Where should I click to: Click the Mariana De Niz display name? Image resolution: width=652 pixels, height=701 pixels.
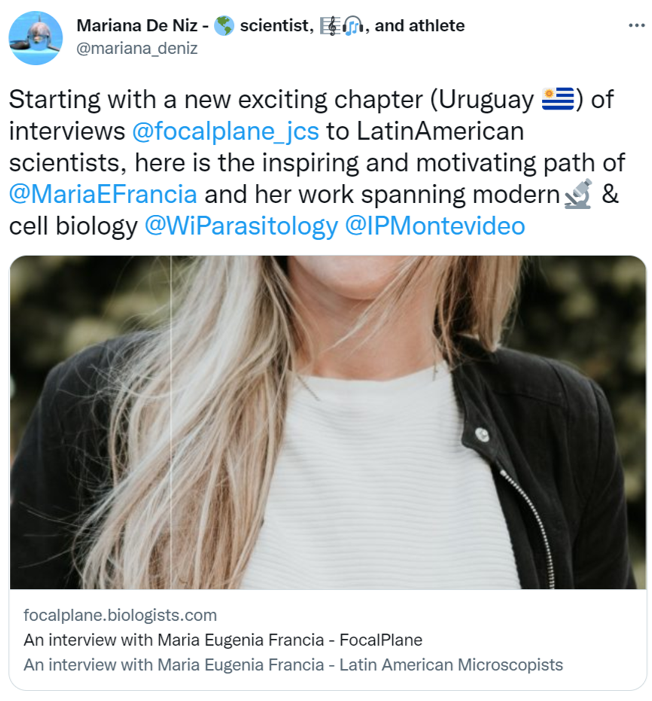tap(137, 25)
